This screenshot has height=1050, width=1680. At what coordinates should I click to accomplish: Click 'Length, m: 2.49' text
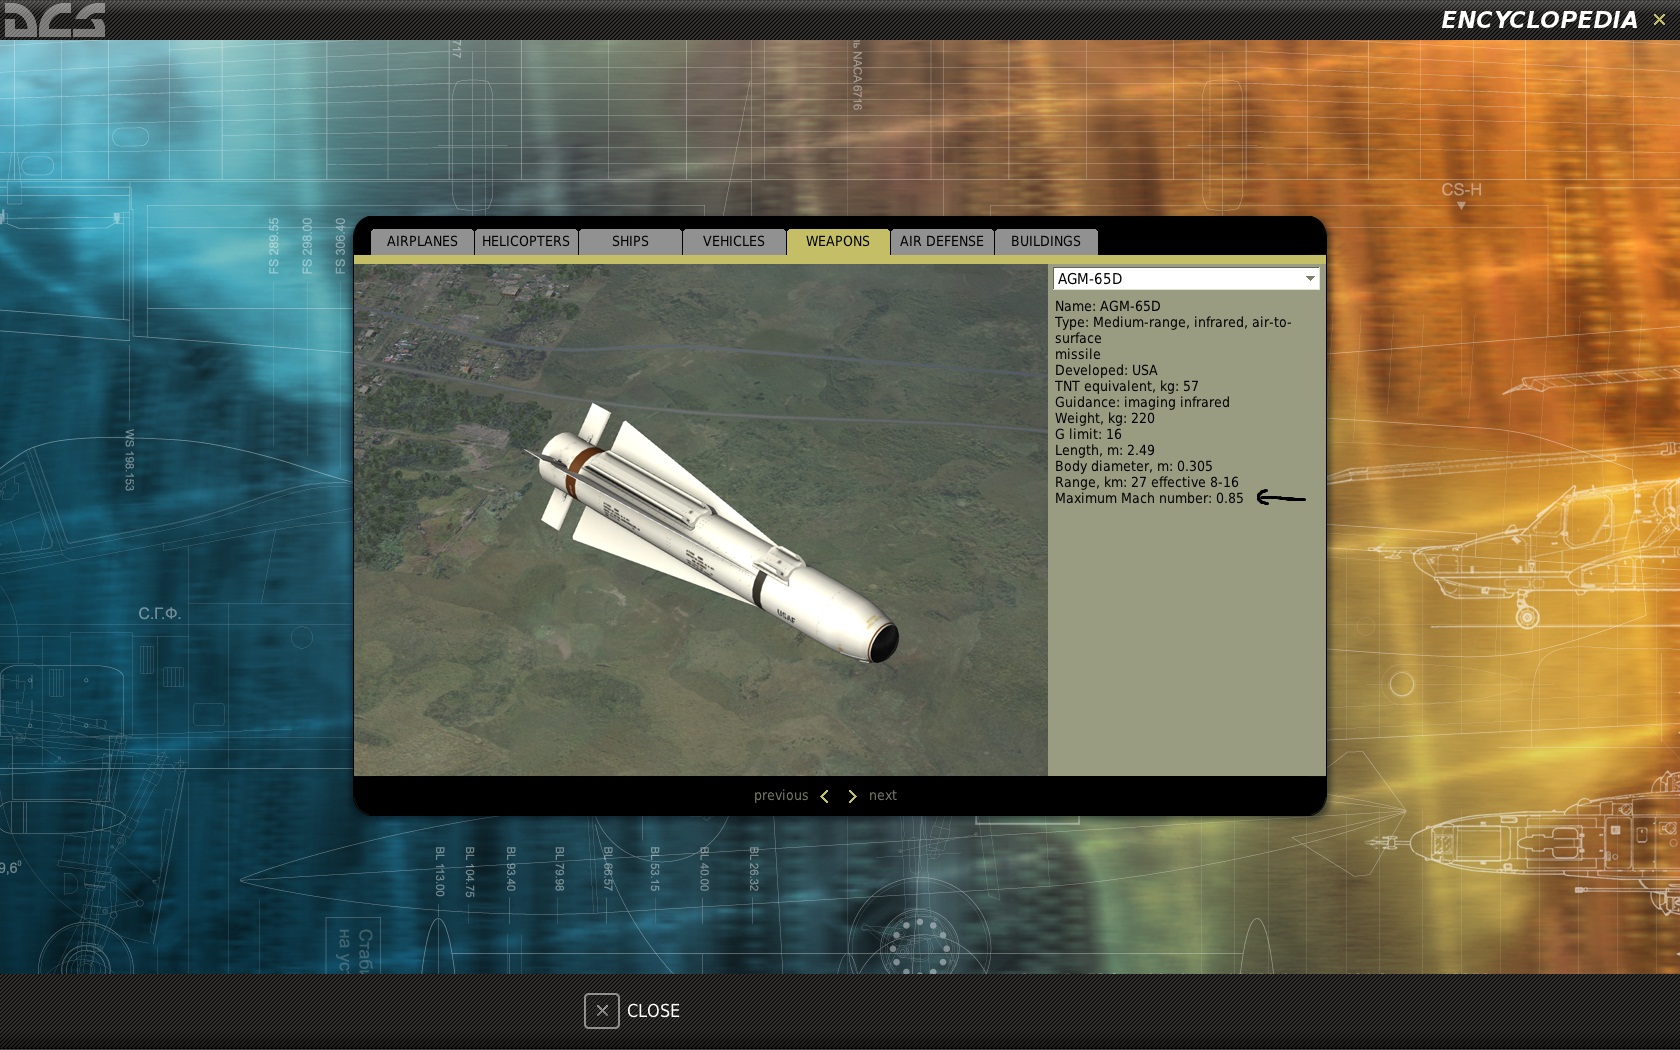[1104, 450]
